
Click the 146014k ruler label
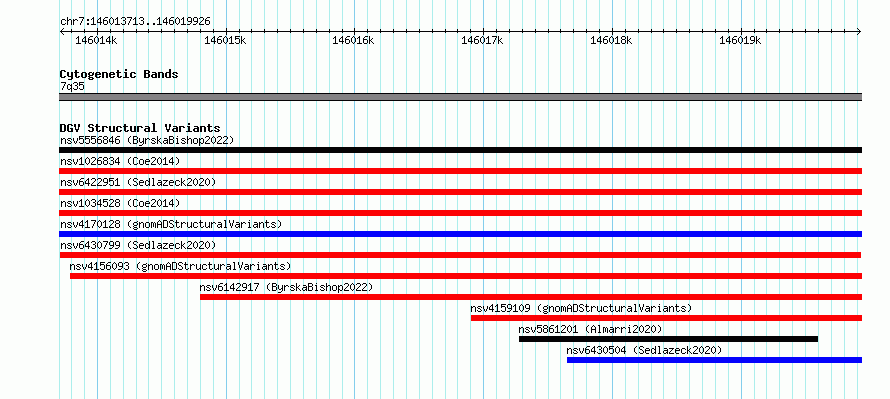(96, 41)
